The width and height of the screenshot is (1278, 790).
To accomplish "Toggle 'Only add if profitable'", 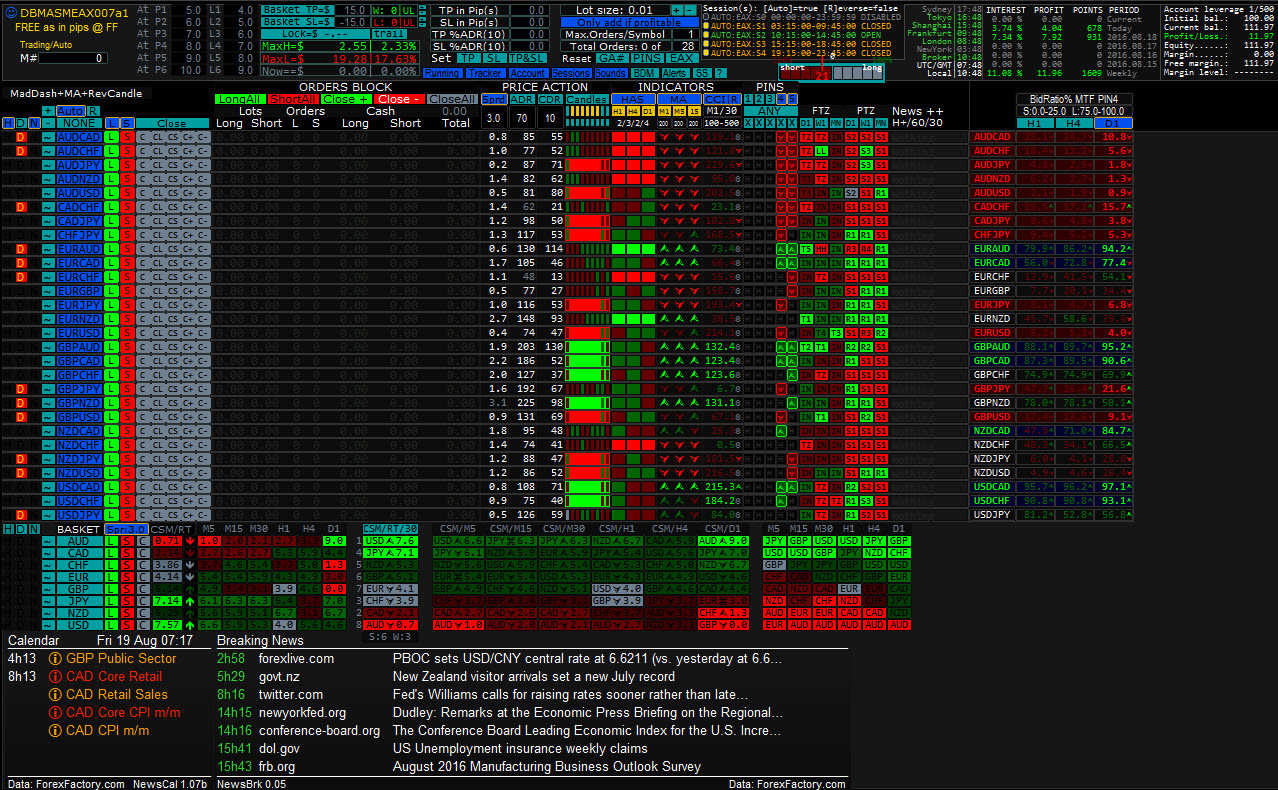I will (x=628, y=22).
